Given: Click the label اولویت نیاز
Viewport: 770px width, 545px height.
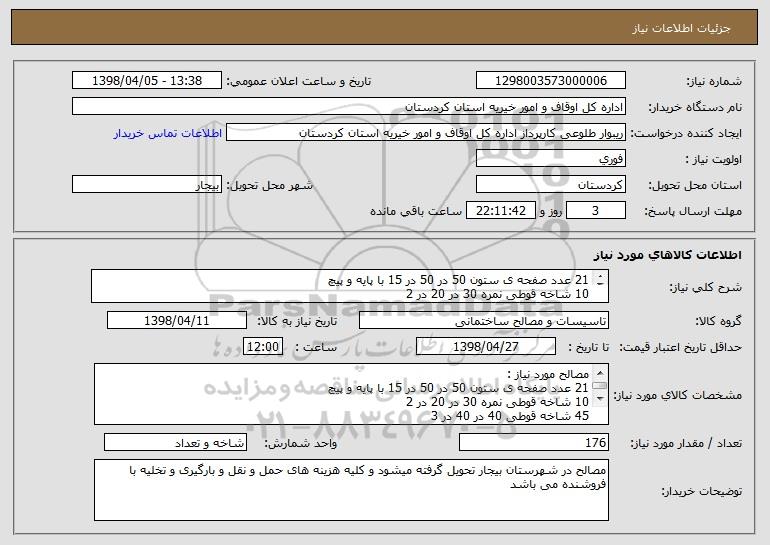Looking at the screenshot, I should click(713, 160).
